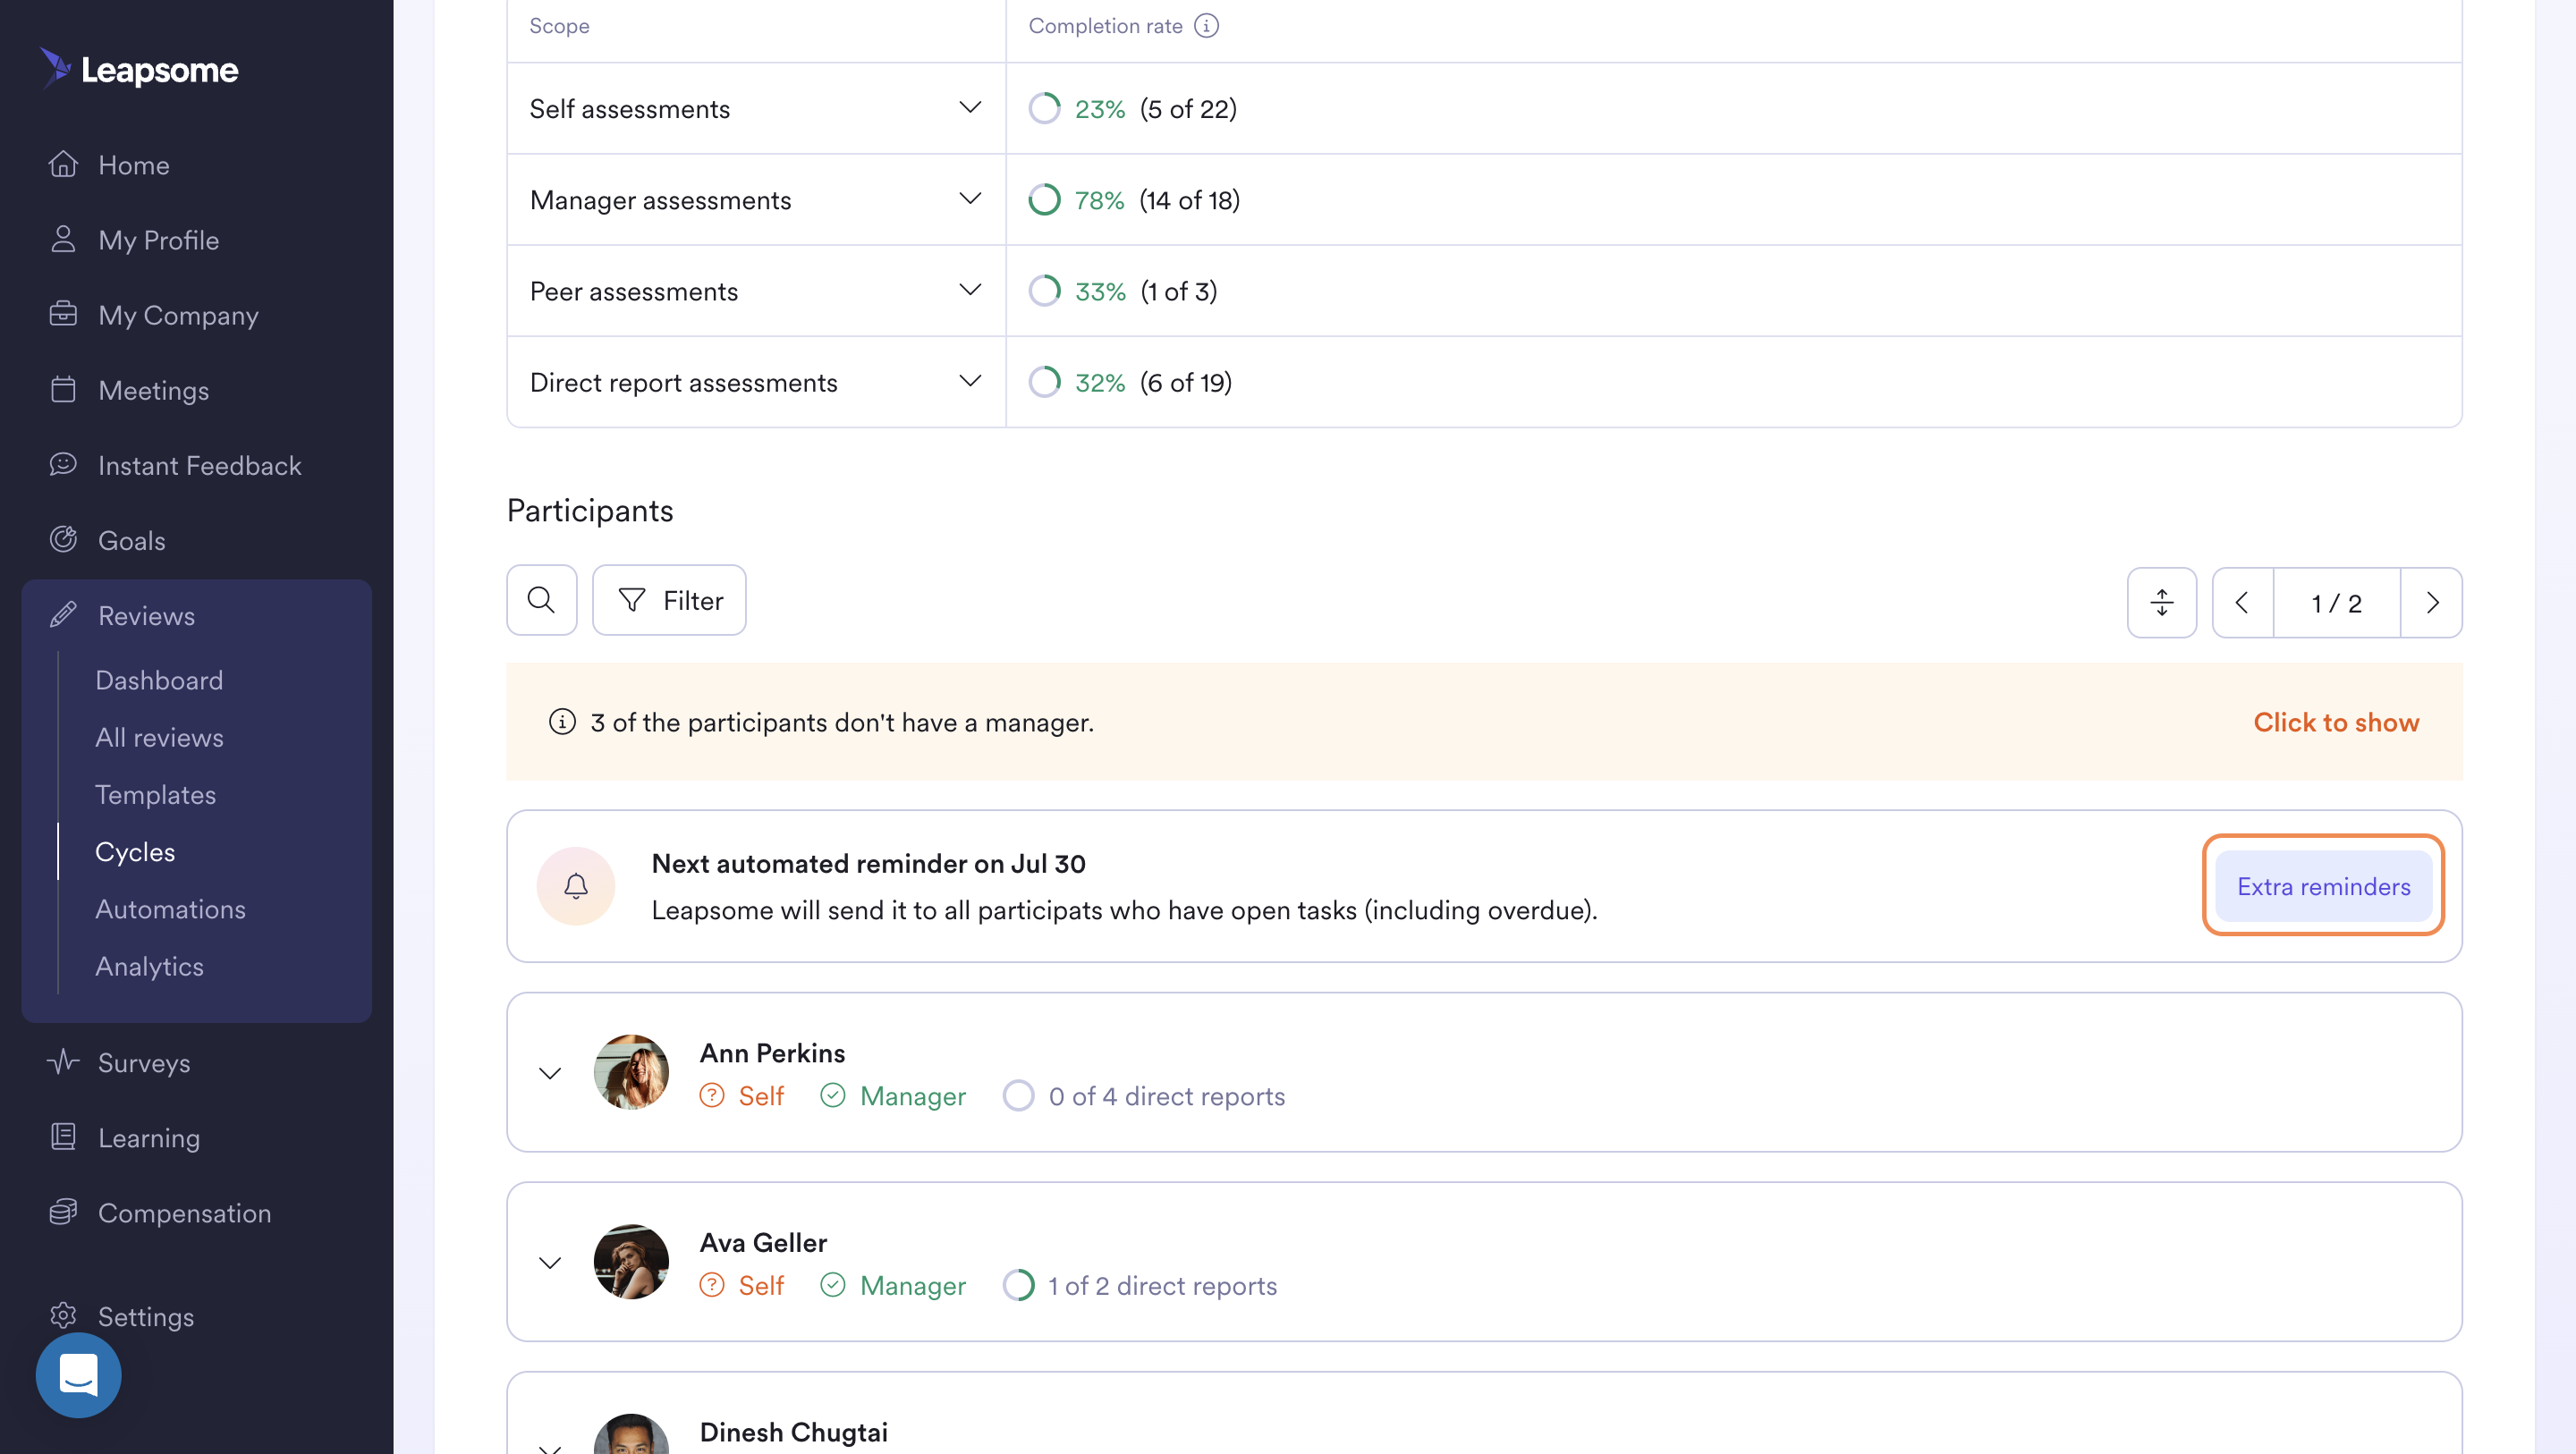Open Templates submenu item
This screenshot has height=1454, width=2576.
pyautogui.click(x=155, y=794)
